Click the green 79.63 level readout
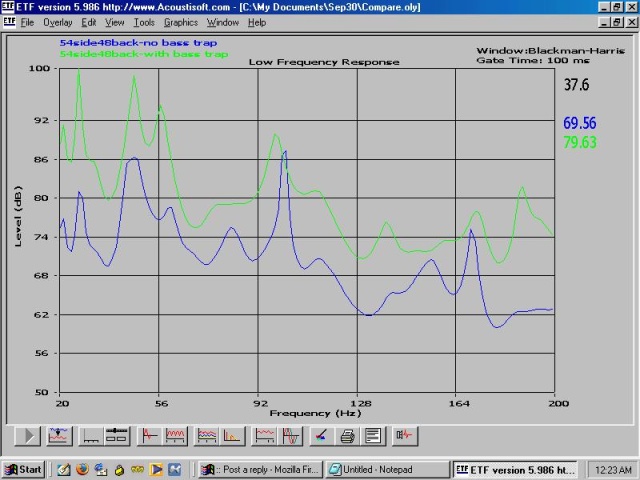 click(580, 142)
